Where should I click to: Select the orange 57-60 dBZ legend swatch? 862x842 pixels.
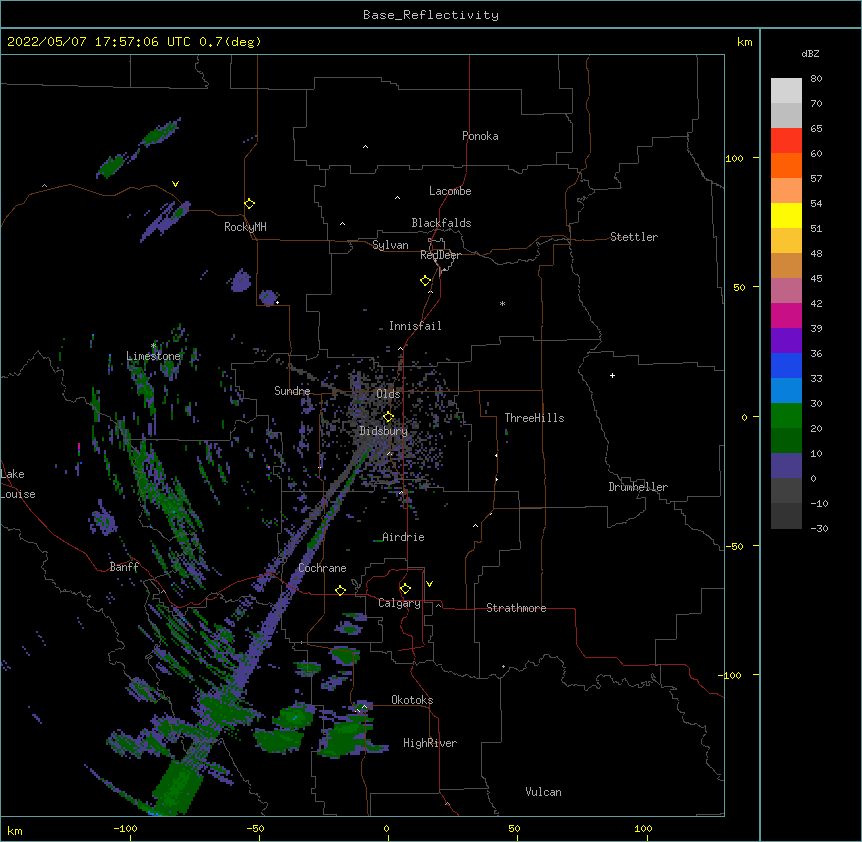pos(786,165)
